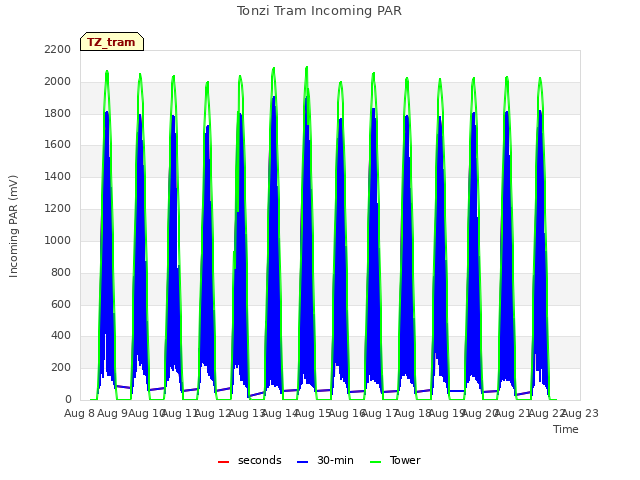Click the 2000 y-axis tick label

click(x=58, y=81)
